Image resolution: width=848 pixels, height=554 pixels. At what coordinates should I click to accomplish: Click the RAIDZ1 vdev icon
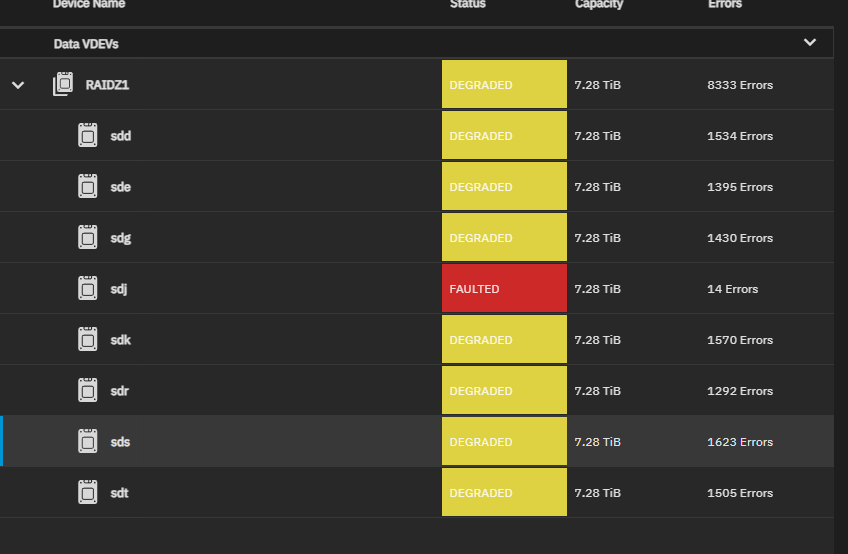[63, 85]
